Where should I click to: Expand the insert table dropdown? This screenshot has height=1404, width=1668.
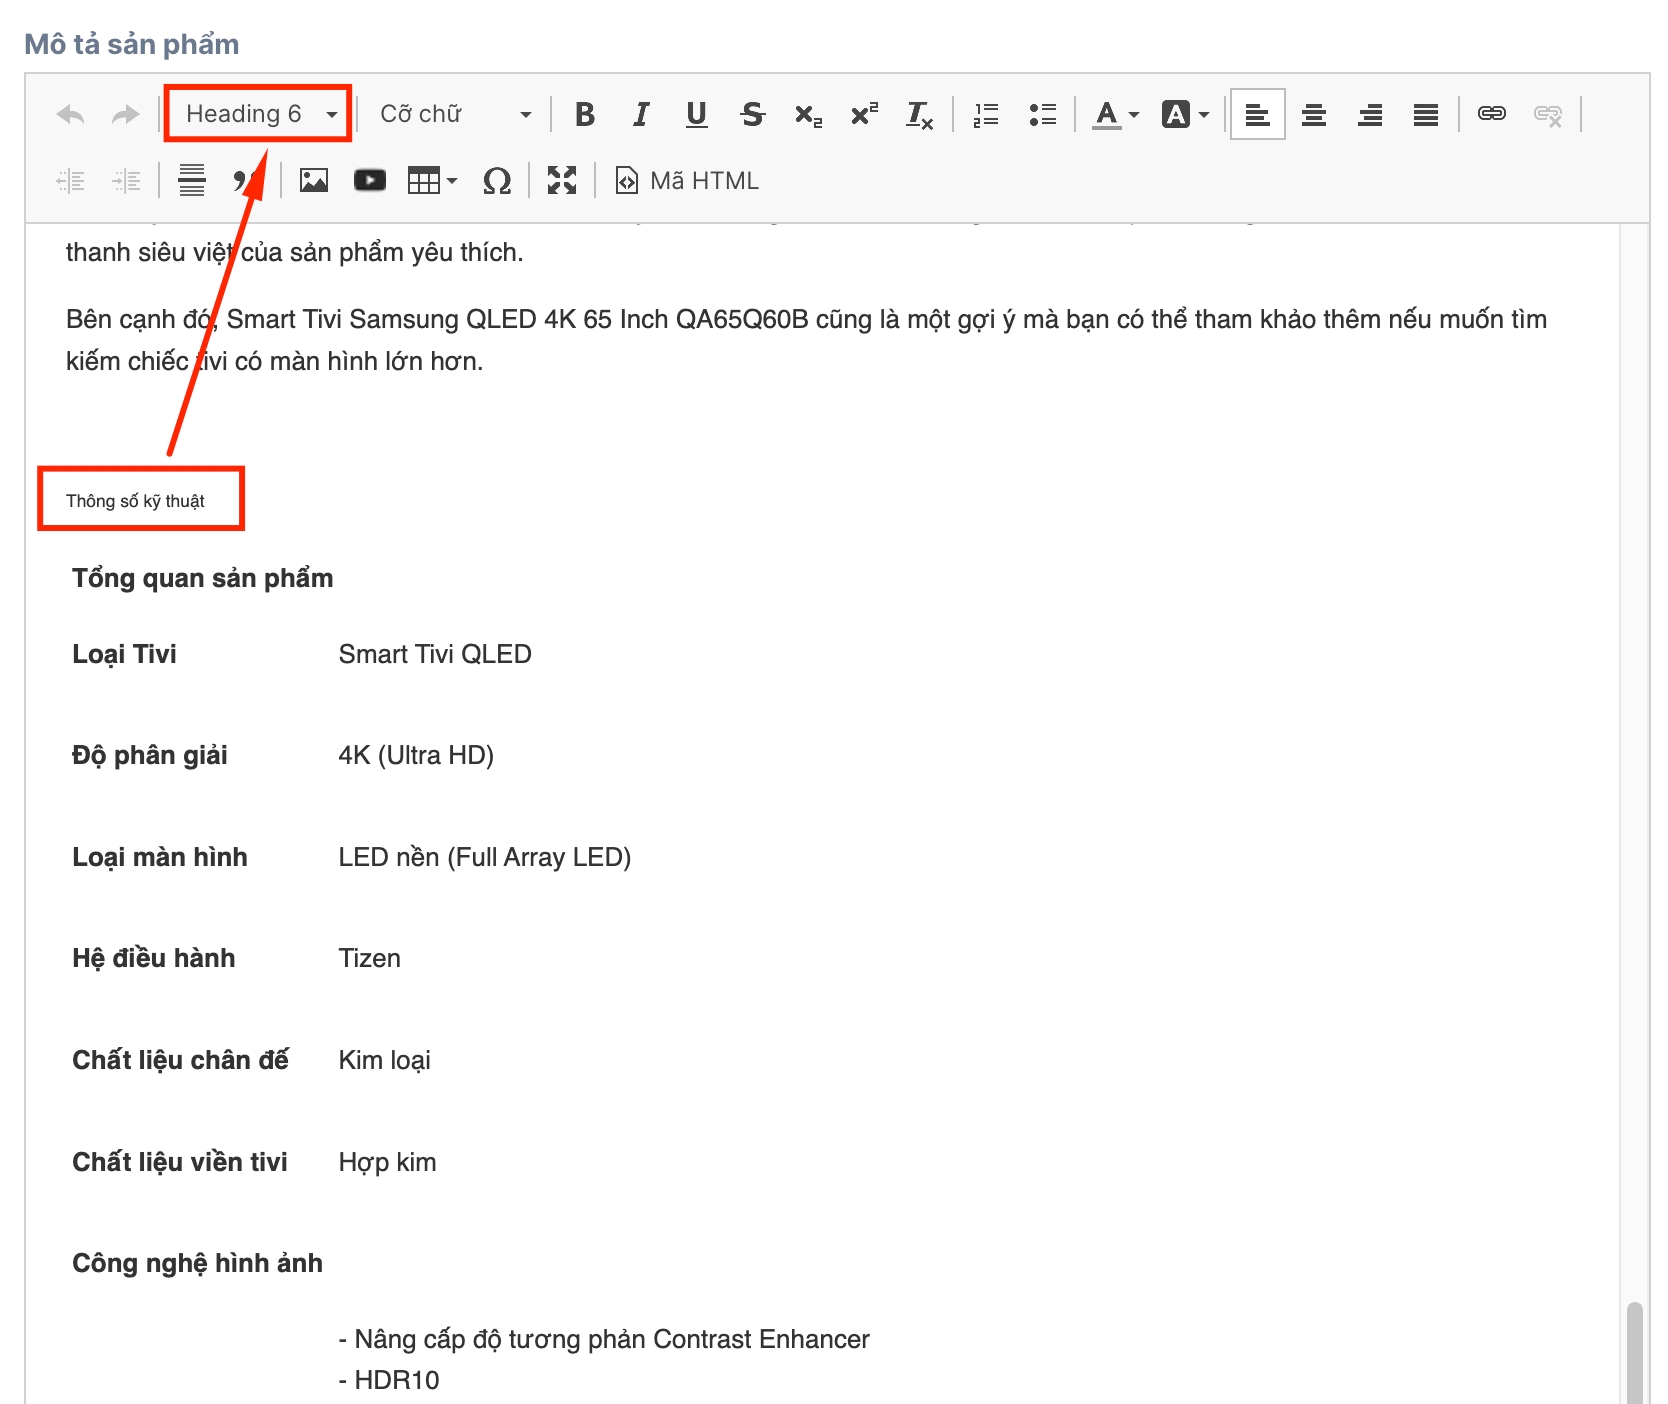[x=433, y=181]
